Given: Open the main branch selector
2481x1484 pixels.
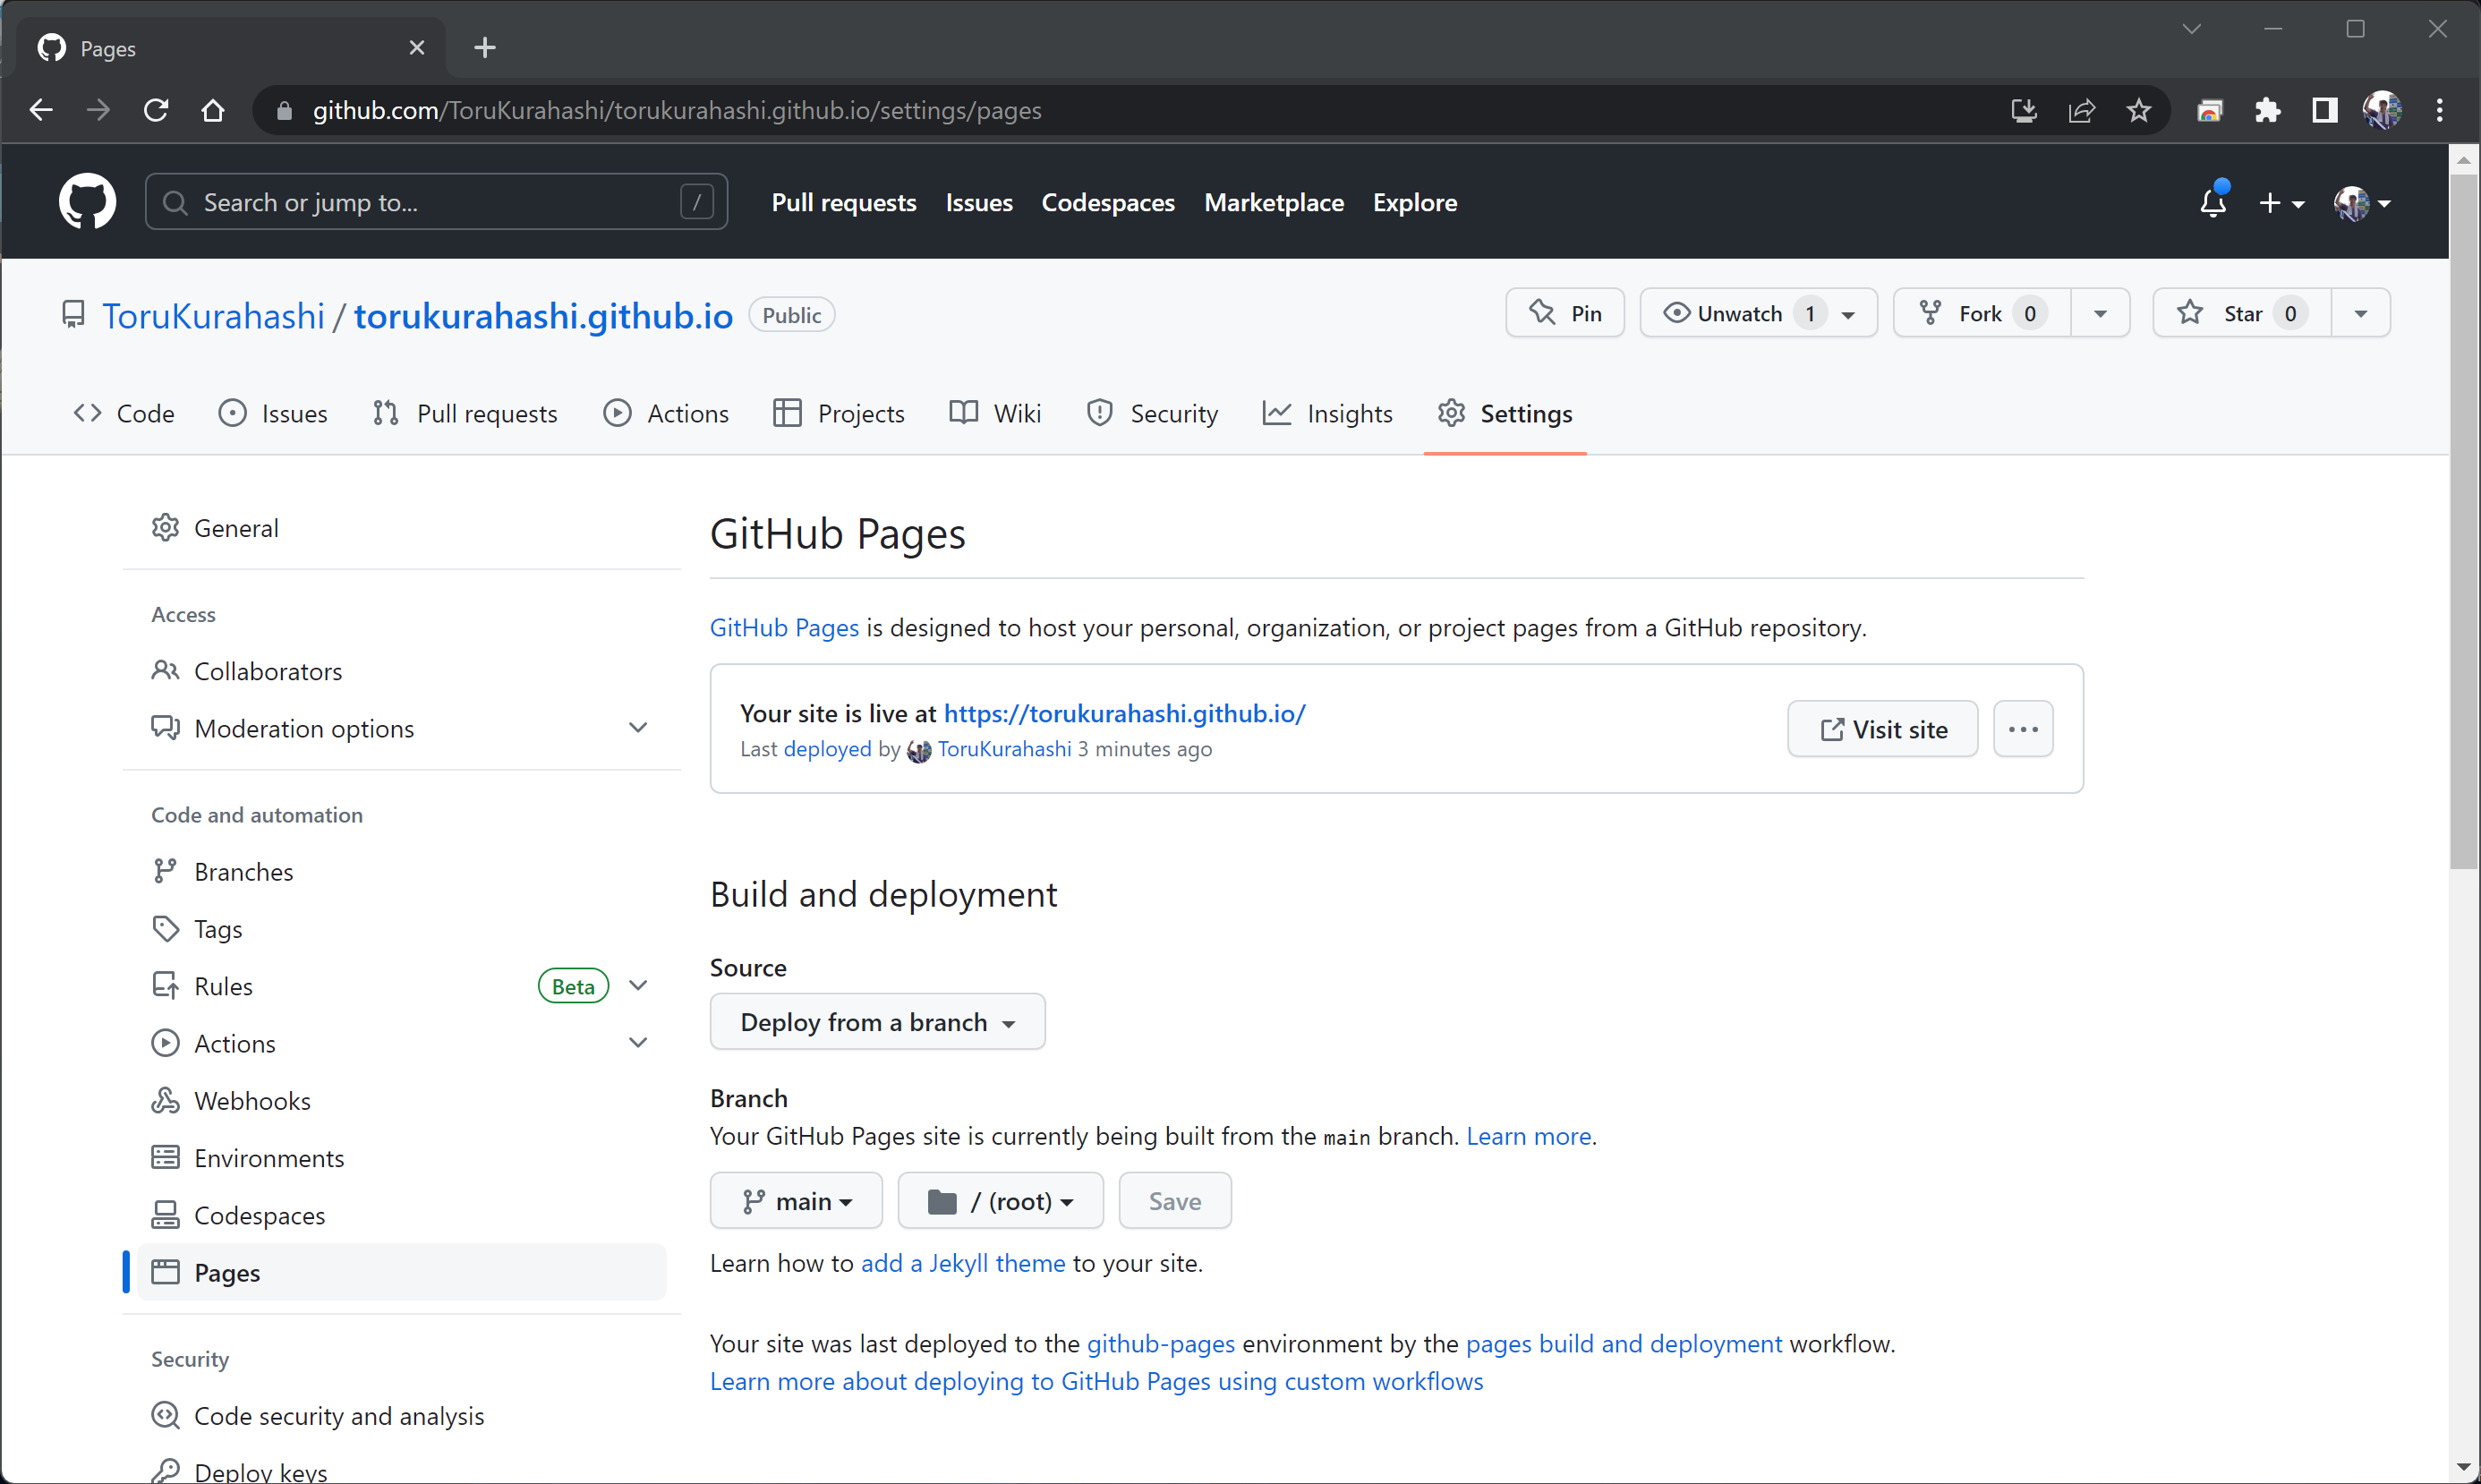Looking at the screenshot, I should pos(796,1200).
